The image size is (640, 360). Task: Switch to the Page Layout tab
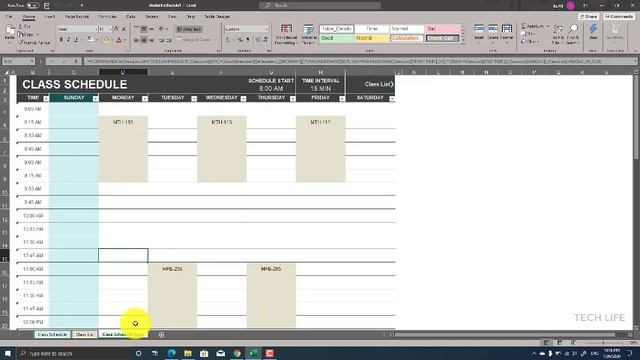click(x=77, y=17)
